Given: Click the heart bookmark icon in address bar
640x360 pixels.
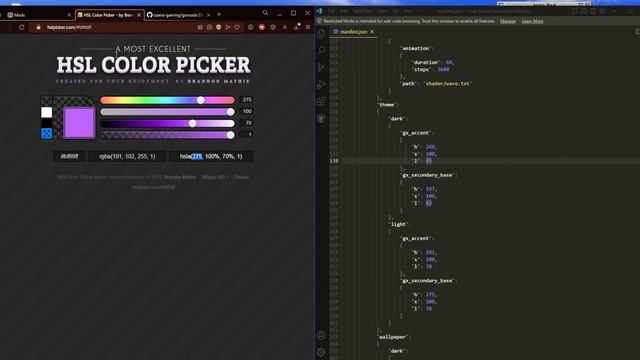Looking at the screenshot, I should pos(237,27).
